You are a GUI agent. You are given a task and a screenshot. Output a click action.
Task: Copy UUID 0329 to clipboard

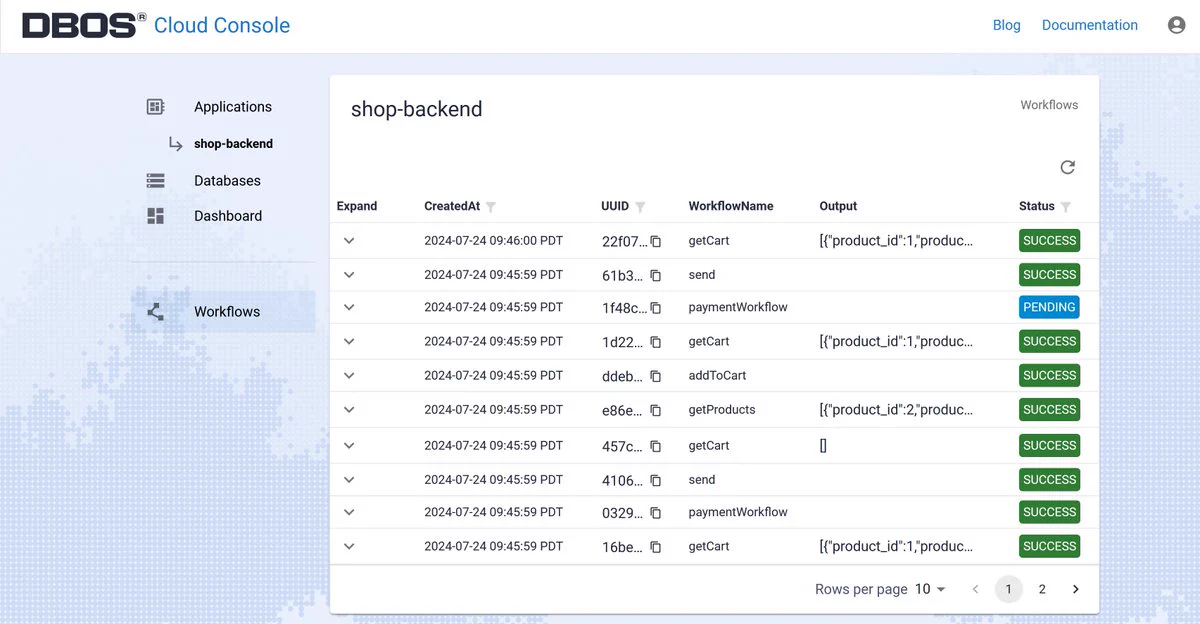point(656,513)
